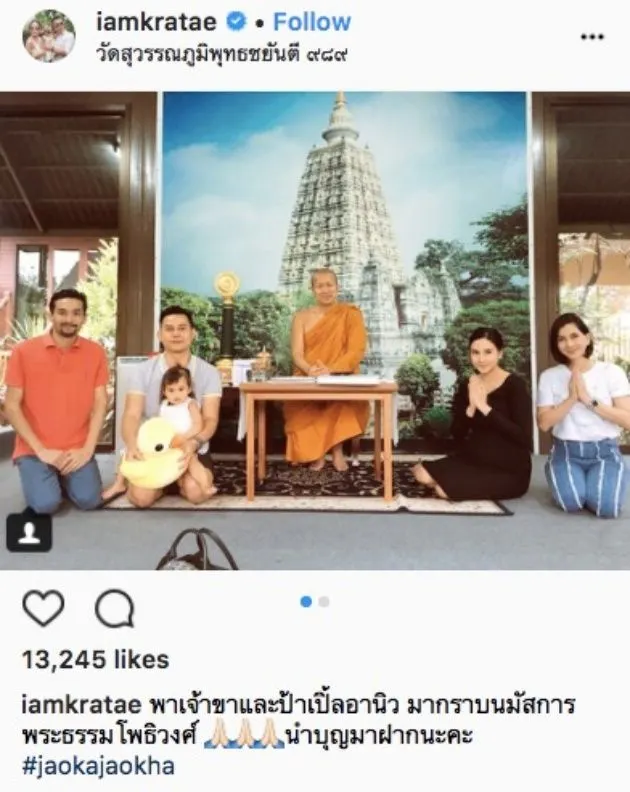View the 13,245 likes list
630x792 pixels.
[95, 660]
